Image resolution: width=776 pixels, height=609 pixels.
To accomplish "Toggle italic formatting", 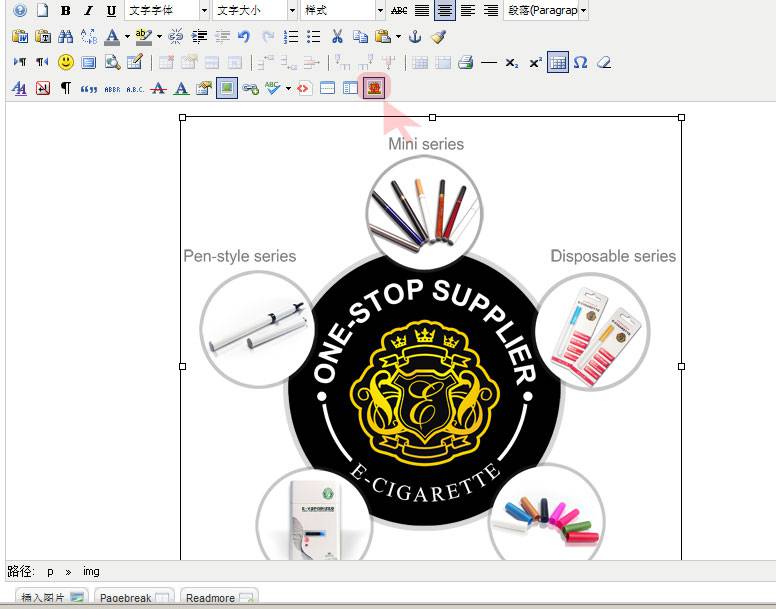I will coord(88,11).
